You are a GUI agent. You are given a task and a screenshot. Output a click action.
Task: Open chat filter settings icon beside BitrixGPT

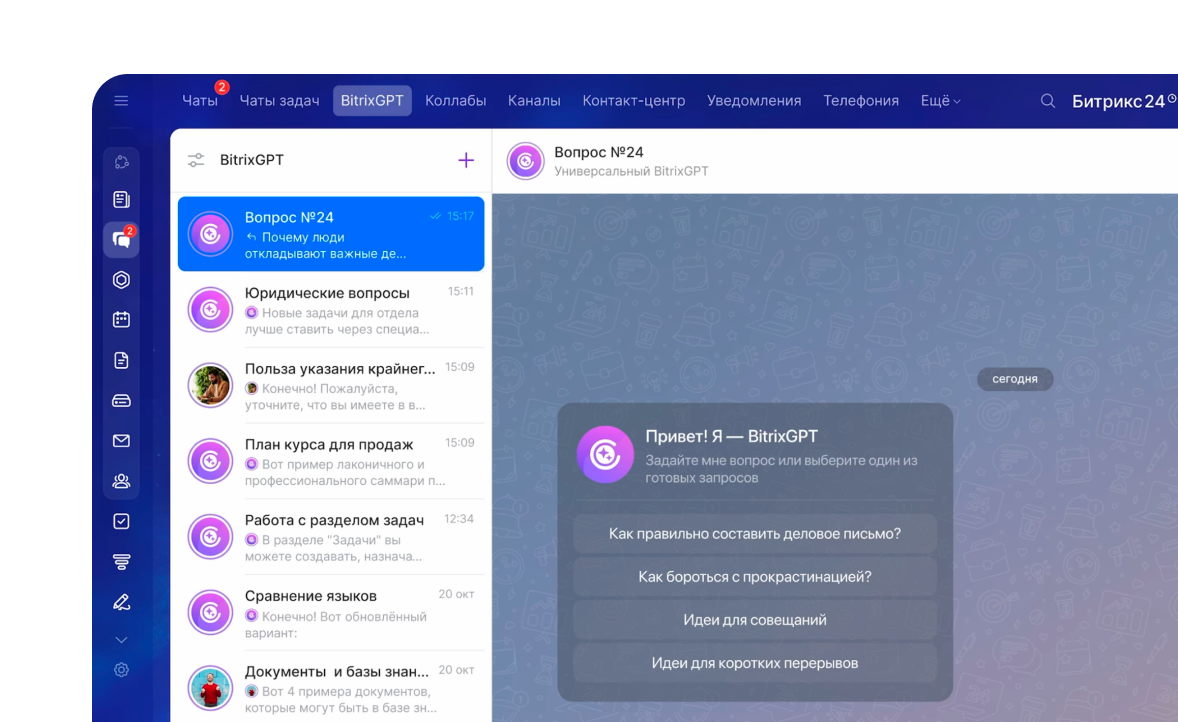(x=196, y=160)
